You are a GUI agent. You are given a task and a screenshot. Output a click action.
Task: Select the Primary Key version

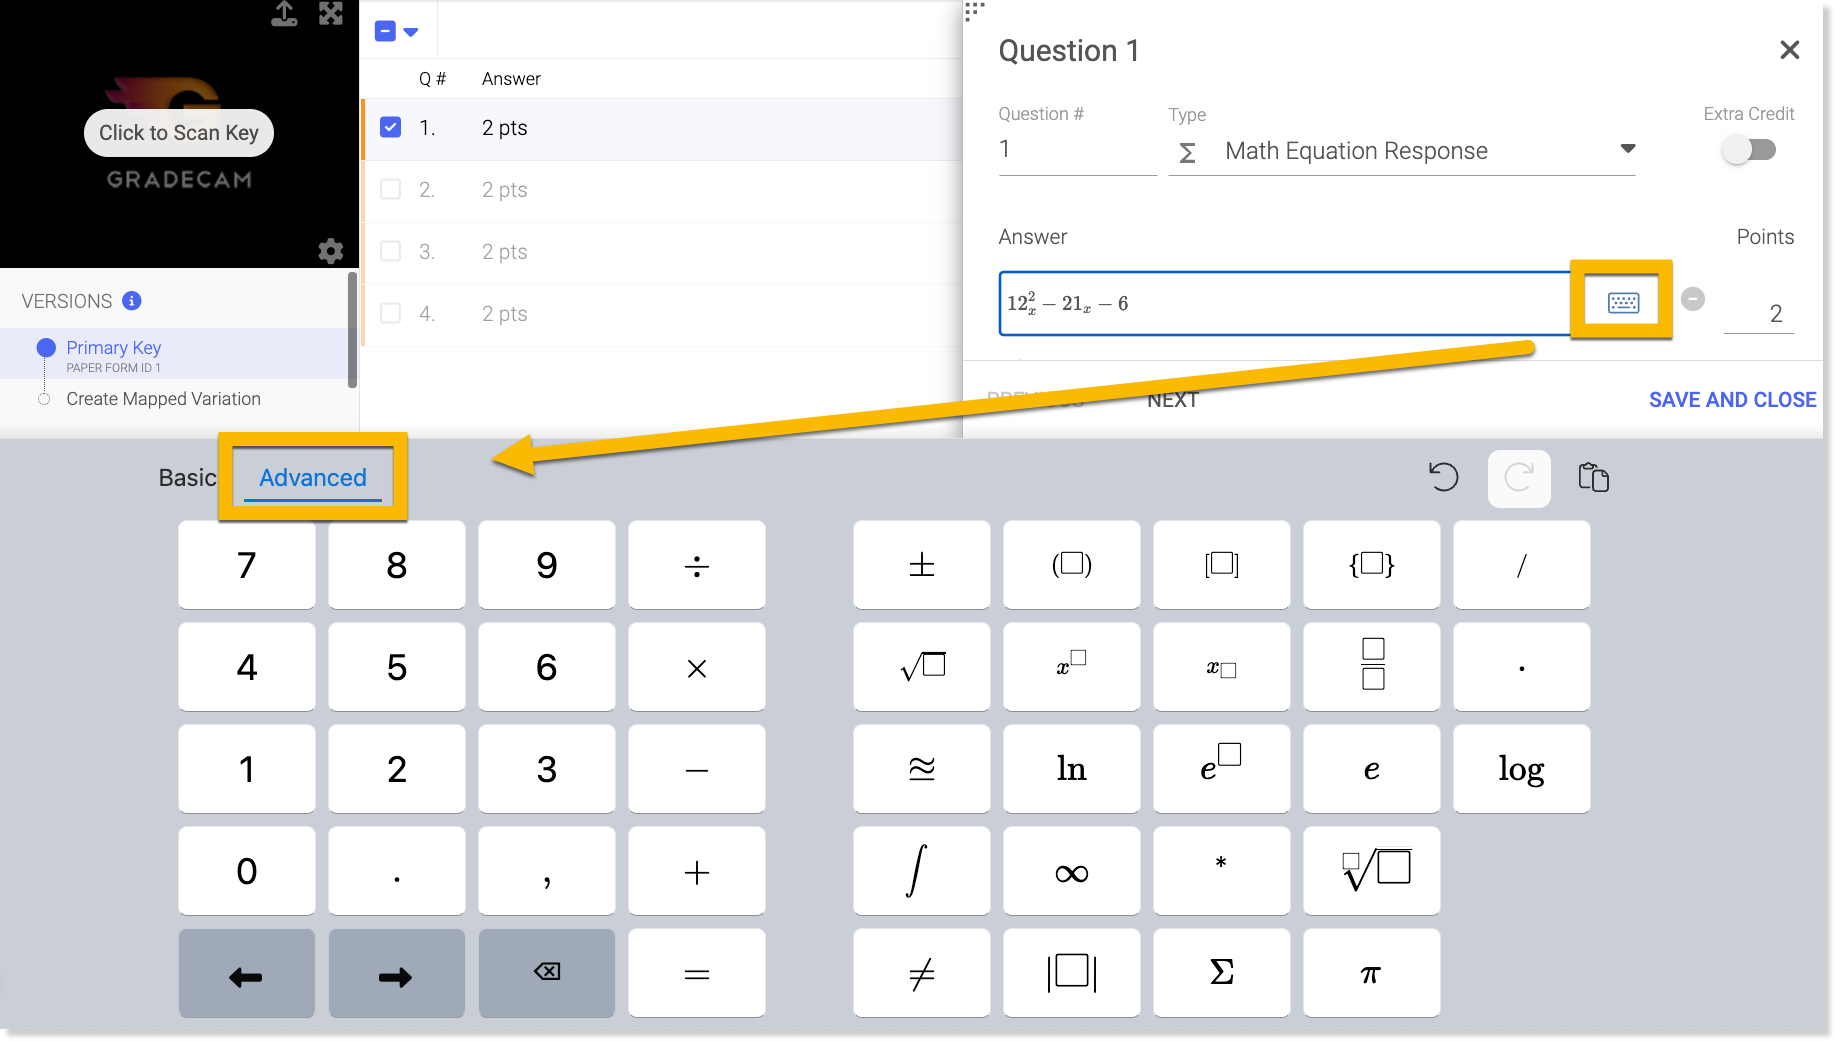113,348
